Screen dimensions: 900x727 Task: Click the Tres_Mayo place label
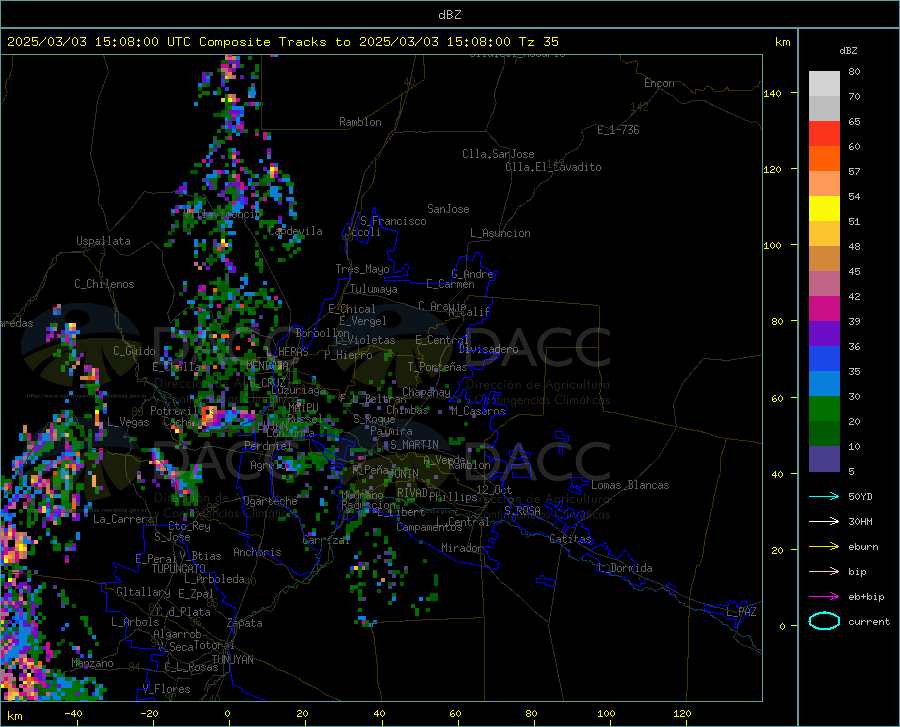tap(362, 269)
